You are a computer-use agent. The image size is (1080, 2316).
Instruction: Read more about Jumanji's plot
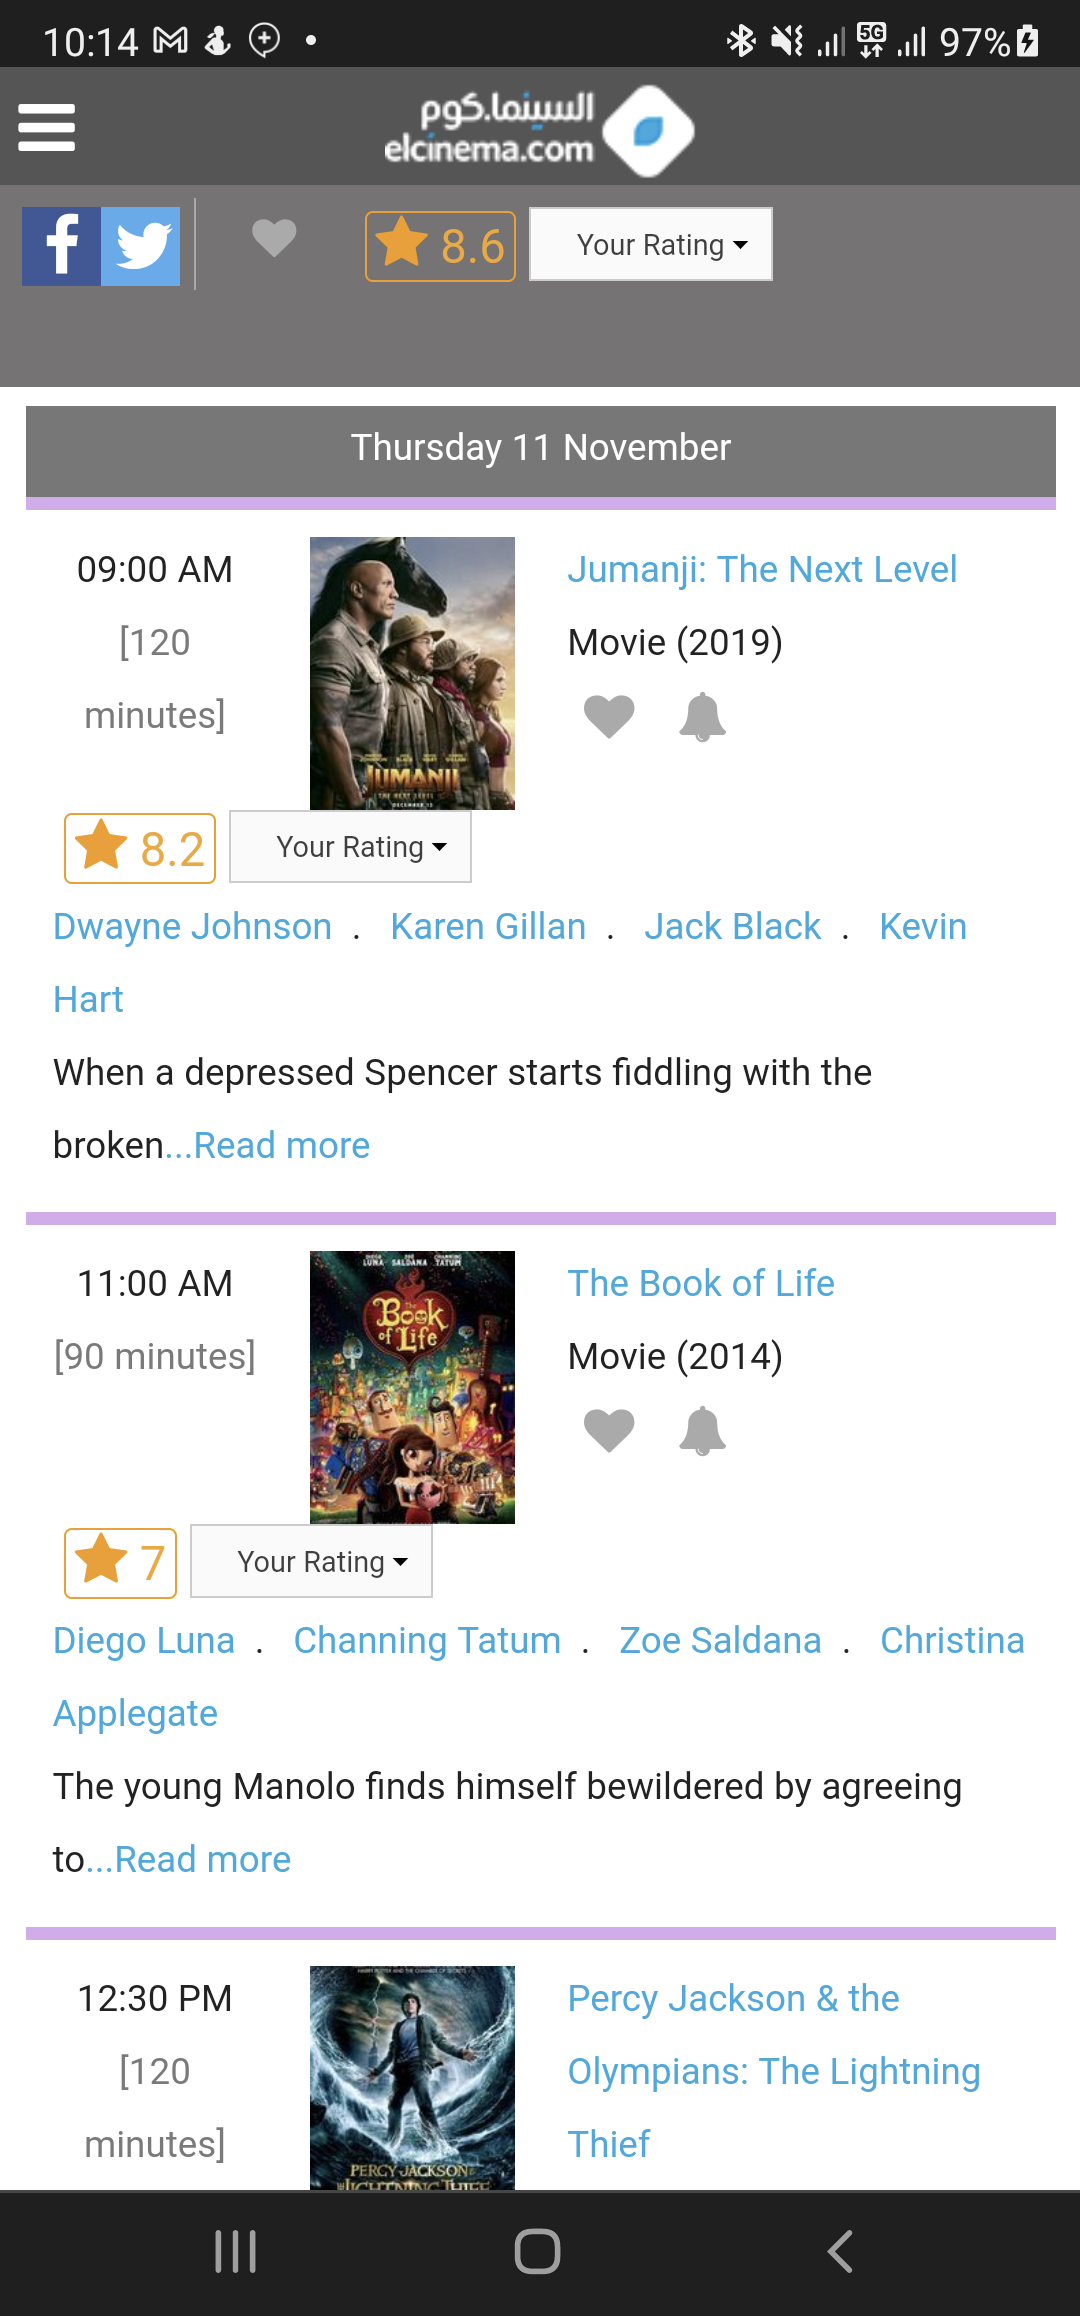[x=281, y=1144]
